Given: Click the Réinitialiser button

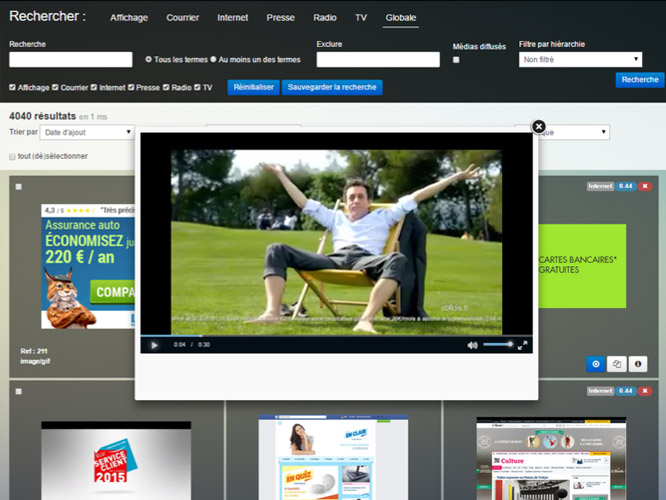Looking at the screenshot, I should (x=254, y=87).
